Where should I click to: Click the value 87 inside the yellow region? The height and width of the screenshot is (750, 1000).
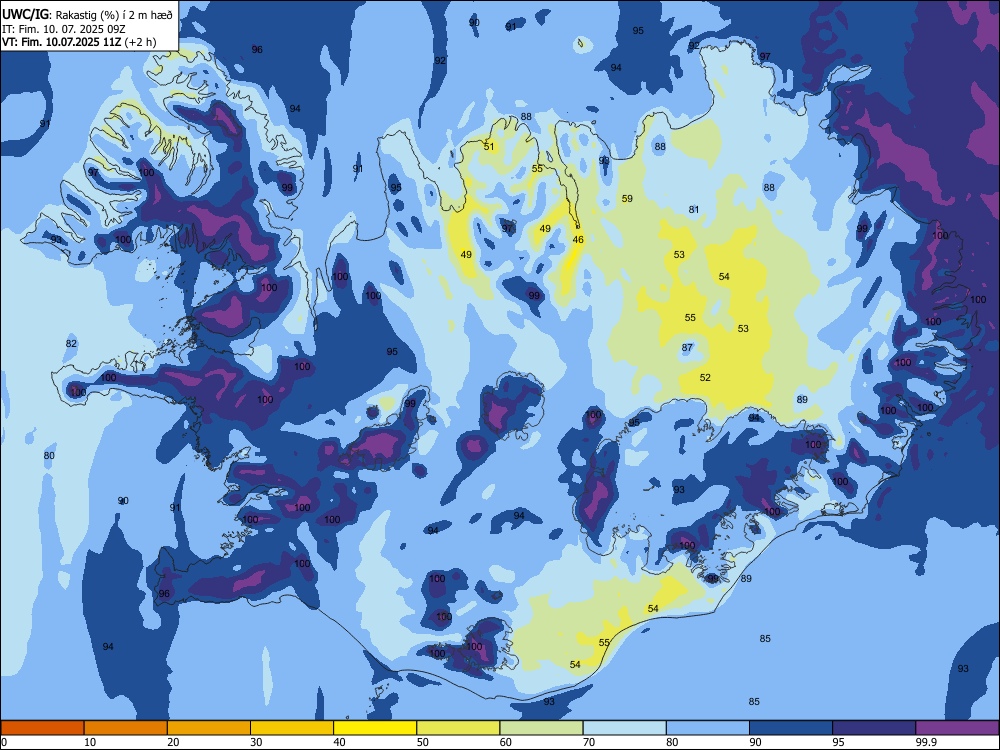point(687,348)
